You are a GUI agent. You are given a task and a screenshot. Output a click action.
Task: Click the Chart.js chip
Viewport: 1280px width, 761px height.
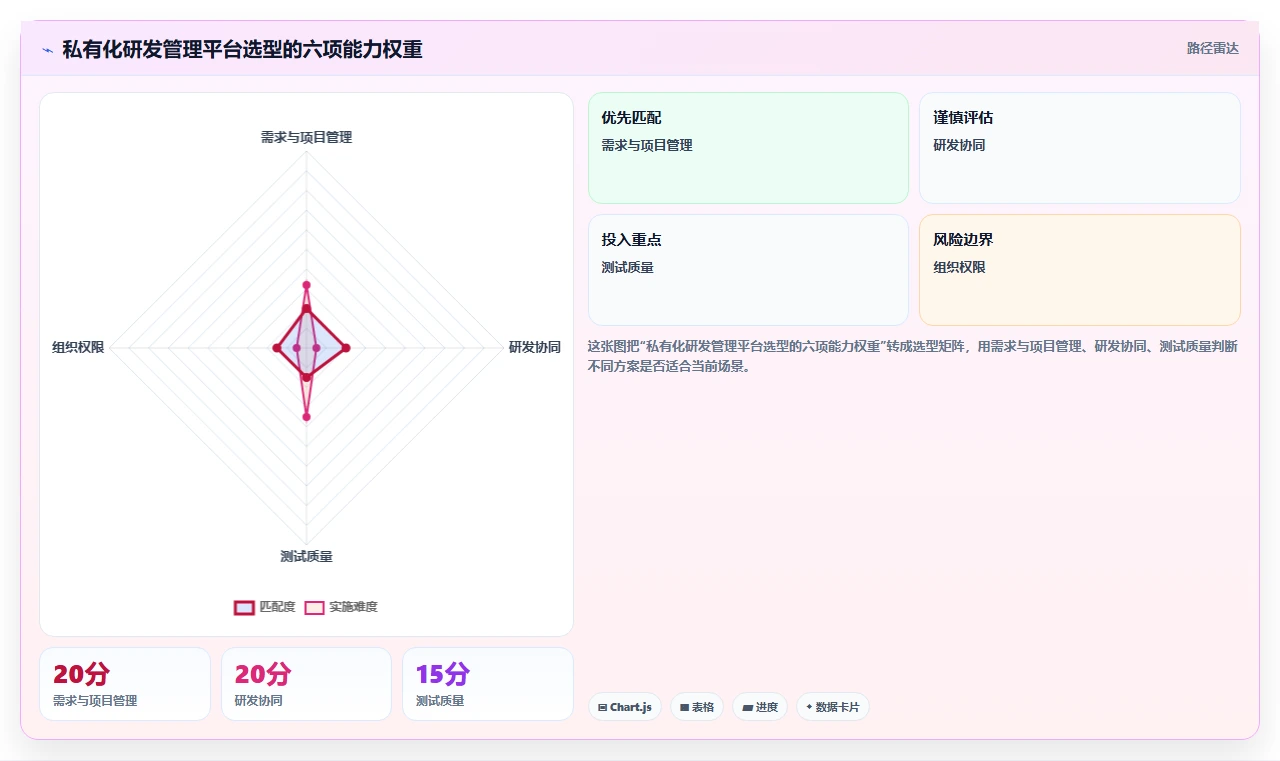pos(625,707)
